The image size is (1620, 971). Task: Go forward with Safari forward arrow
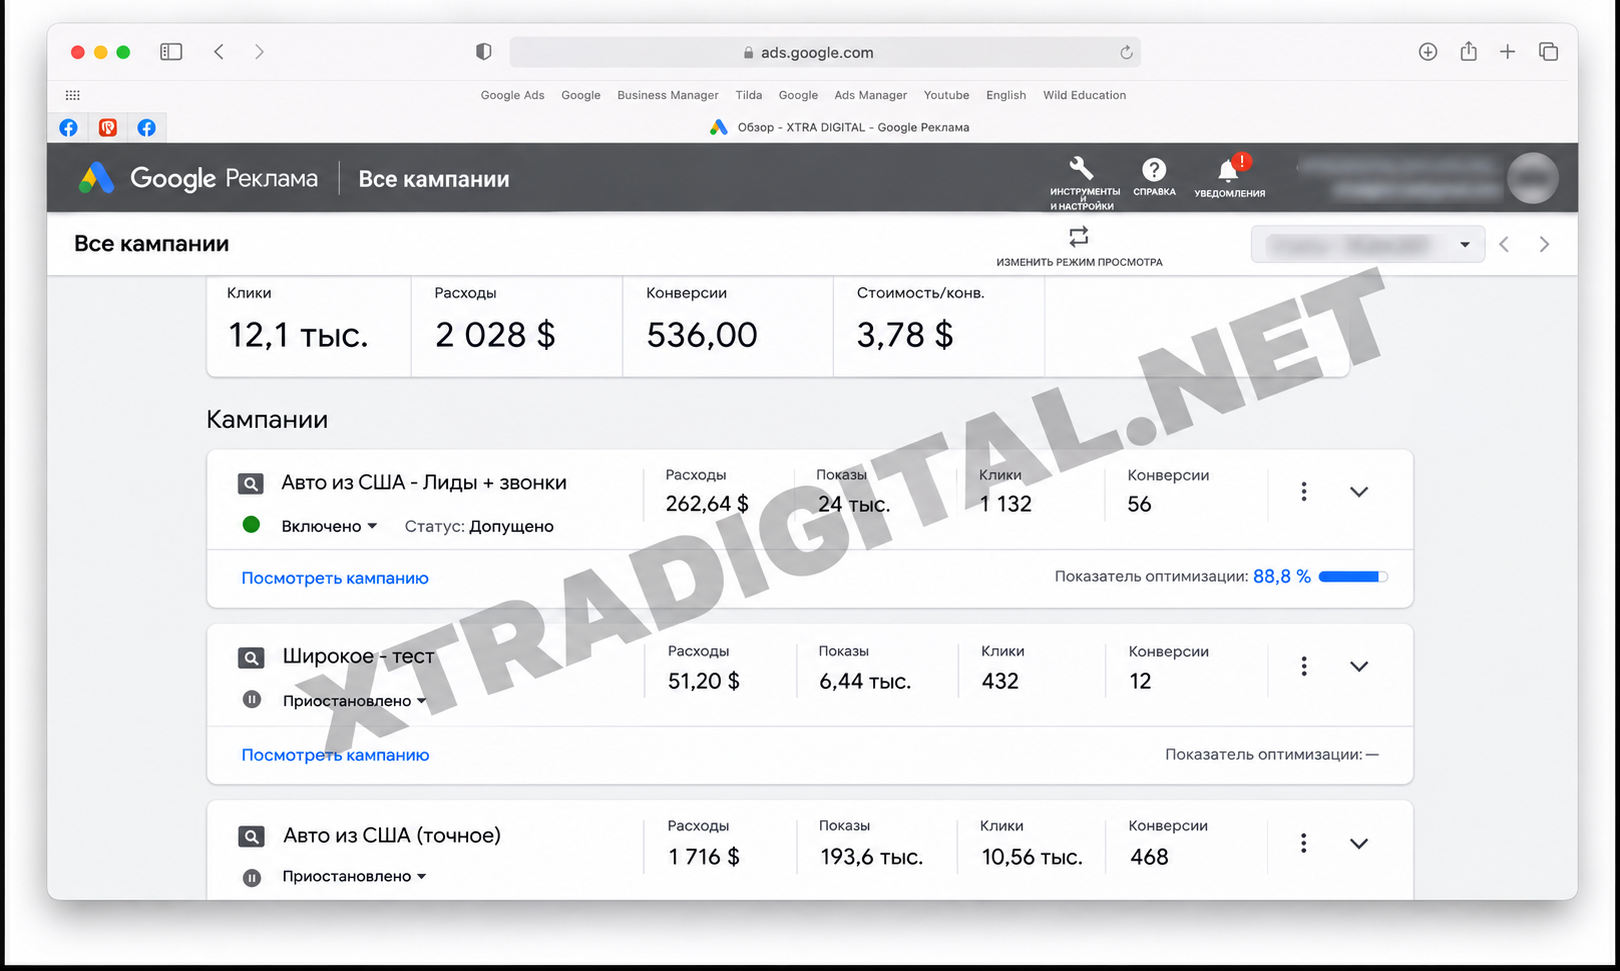coord(259,52)
